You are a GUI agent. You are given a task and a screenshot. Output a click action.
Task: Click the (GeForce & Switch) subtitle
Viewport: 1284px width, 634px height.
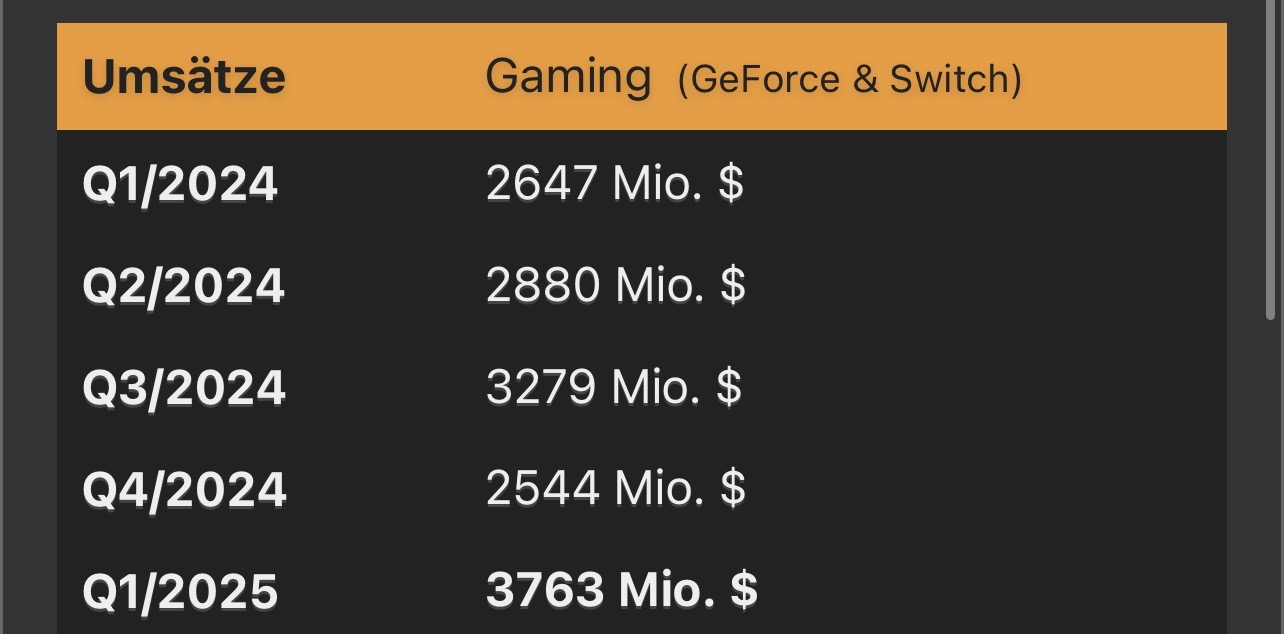pos(849,80)
